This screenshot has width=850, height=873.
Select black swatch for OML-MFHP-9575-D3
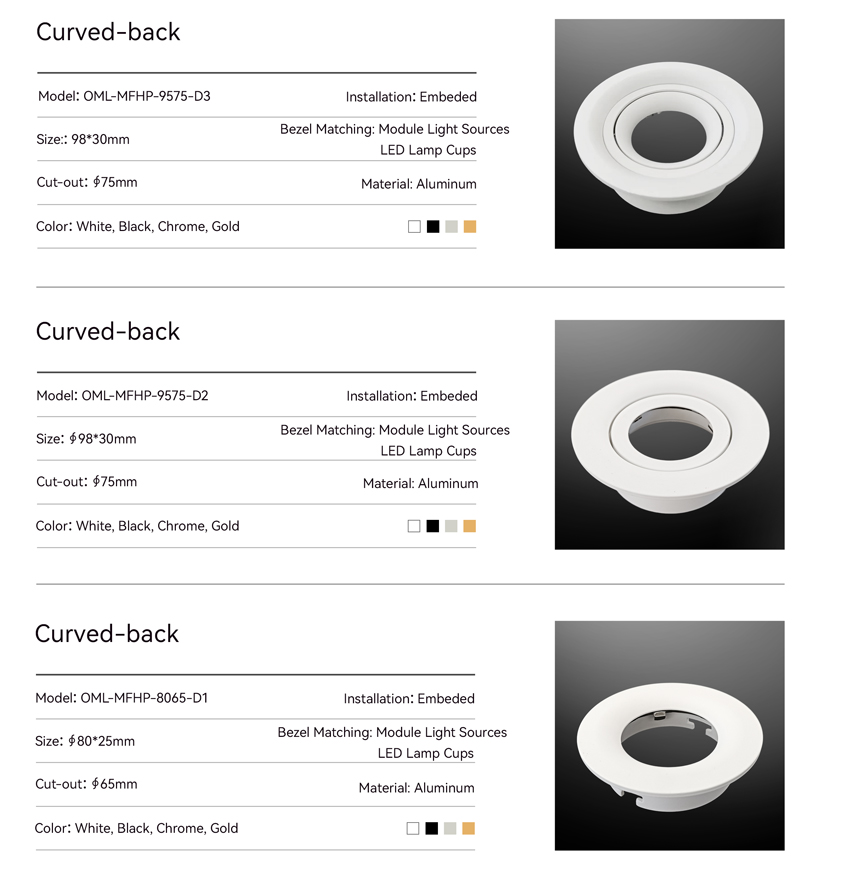pyautogui.click(x=433, y=227)
